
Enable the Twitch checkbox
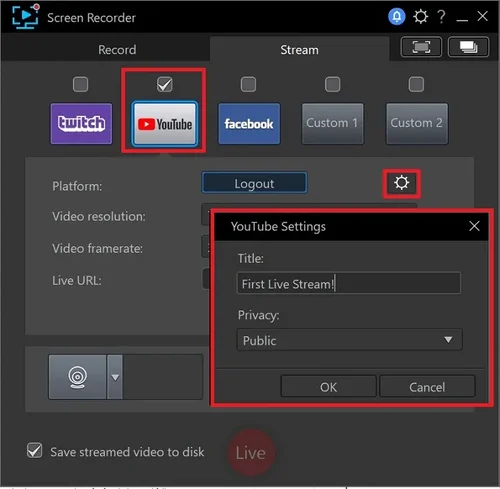[81, 84]
